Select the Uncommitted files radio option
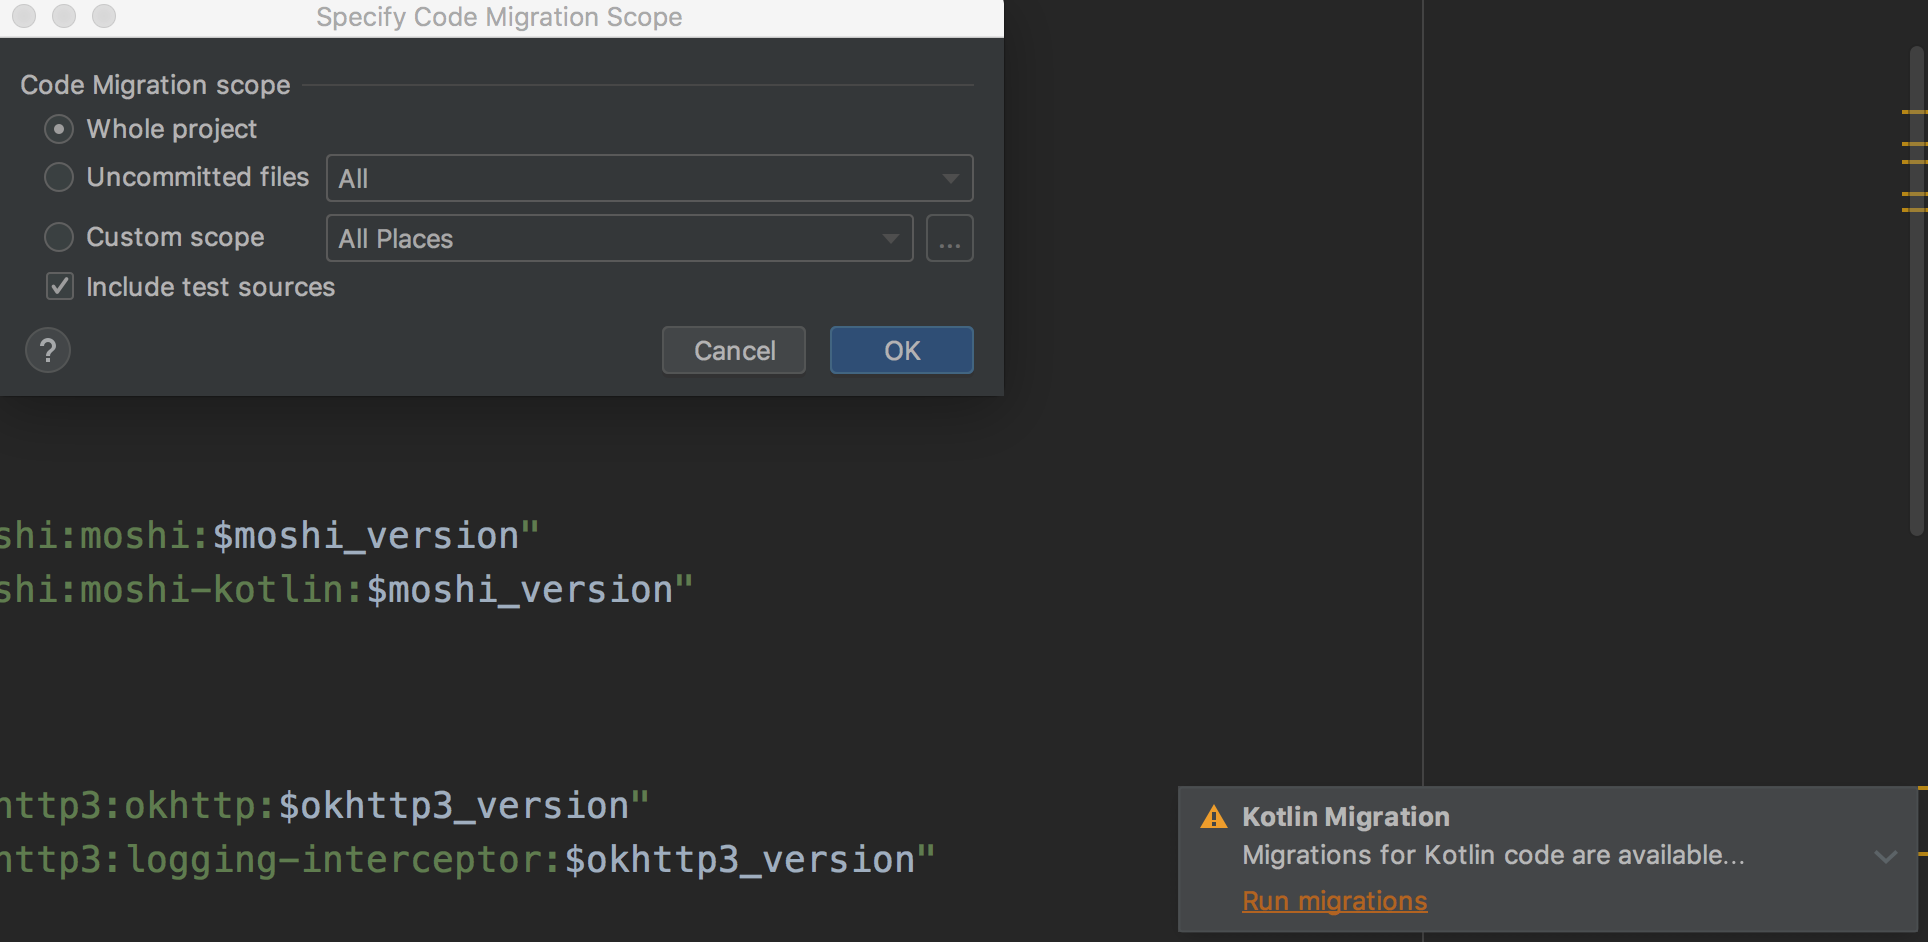 [x=59, y=177]
